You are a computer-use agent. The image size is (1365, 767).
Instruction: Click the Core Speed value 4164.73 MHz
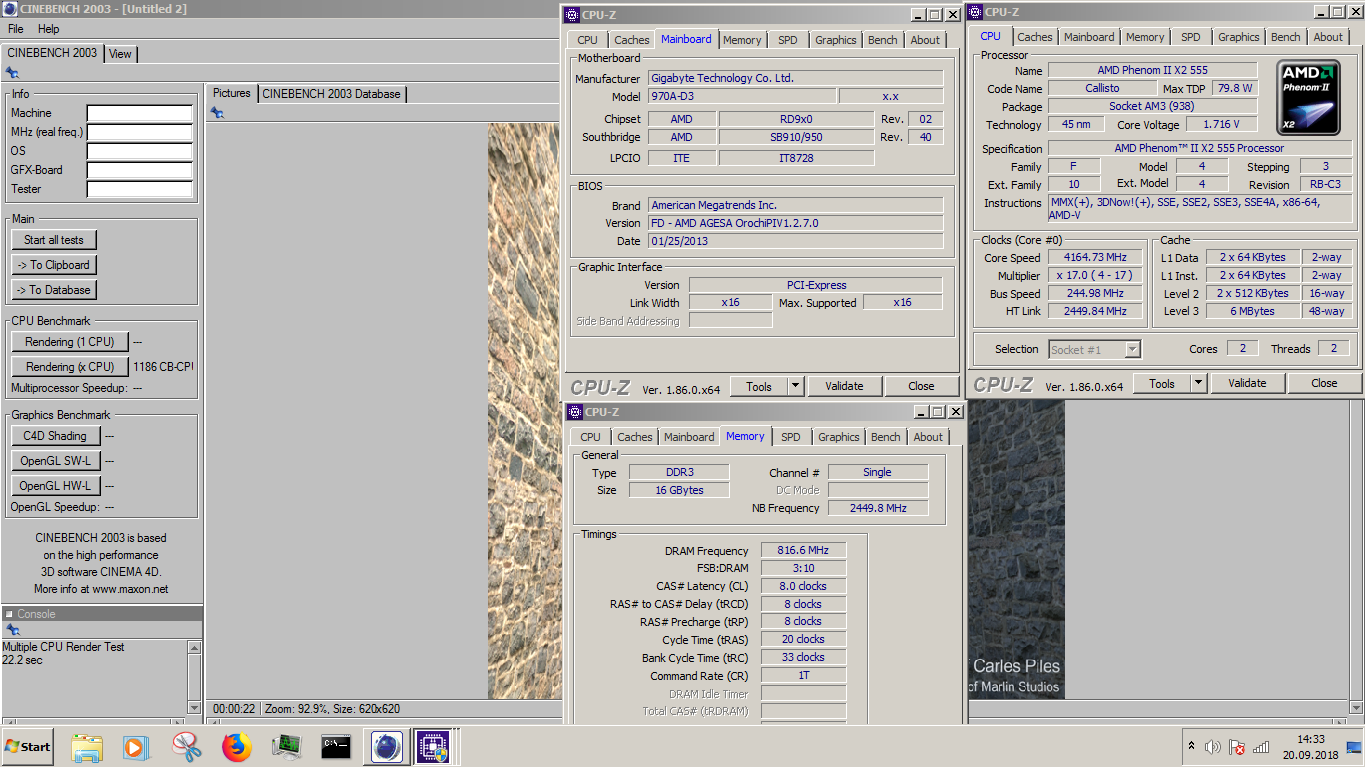pos(1097,258)
